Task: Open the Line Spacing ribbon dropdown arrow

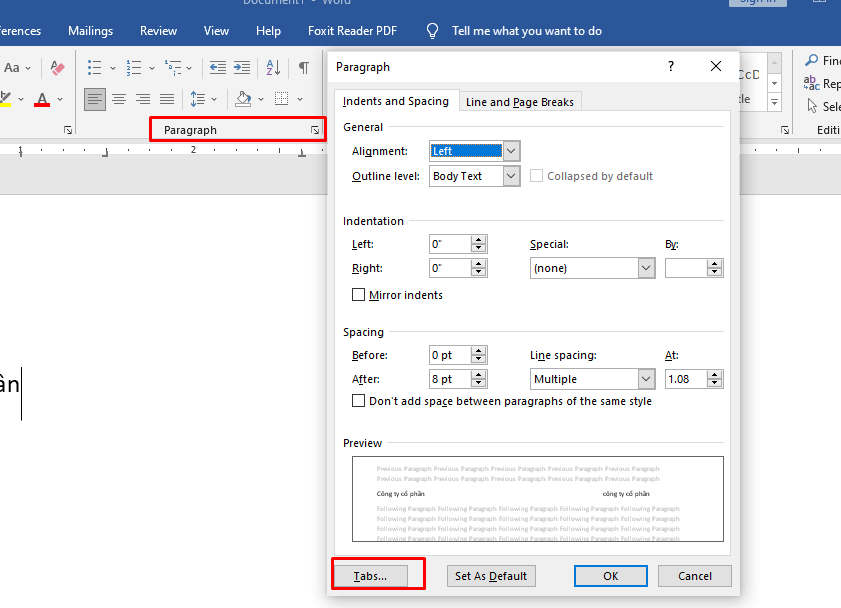Action: (x=213, y=99)
